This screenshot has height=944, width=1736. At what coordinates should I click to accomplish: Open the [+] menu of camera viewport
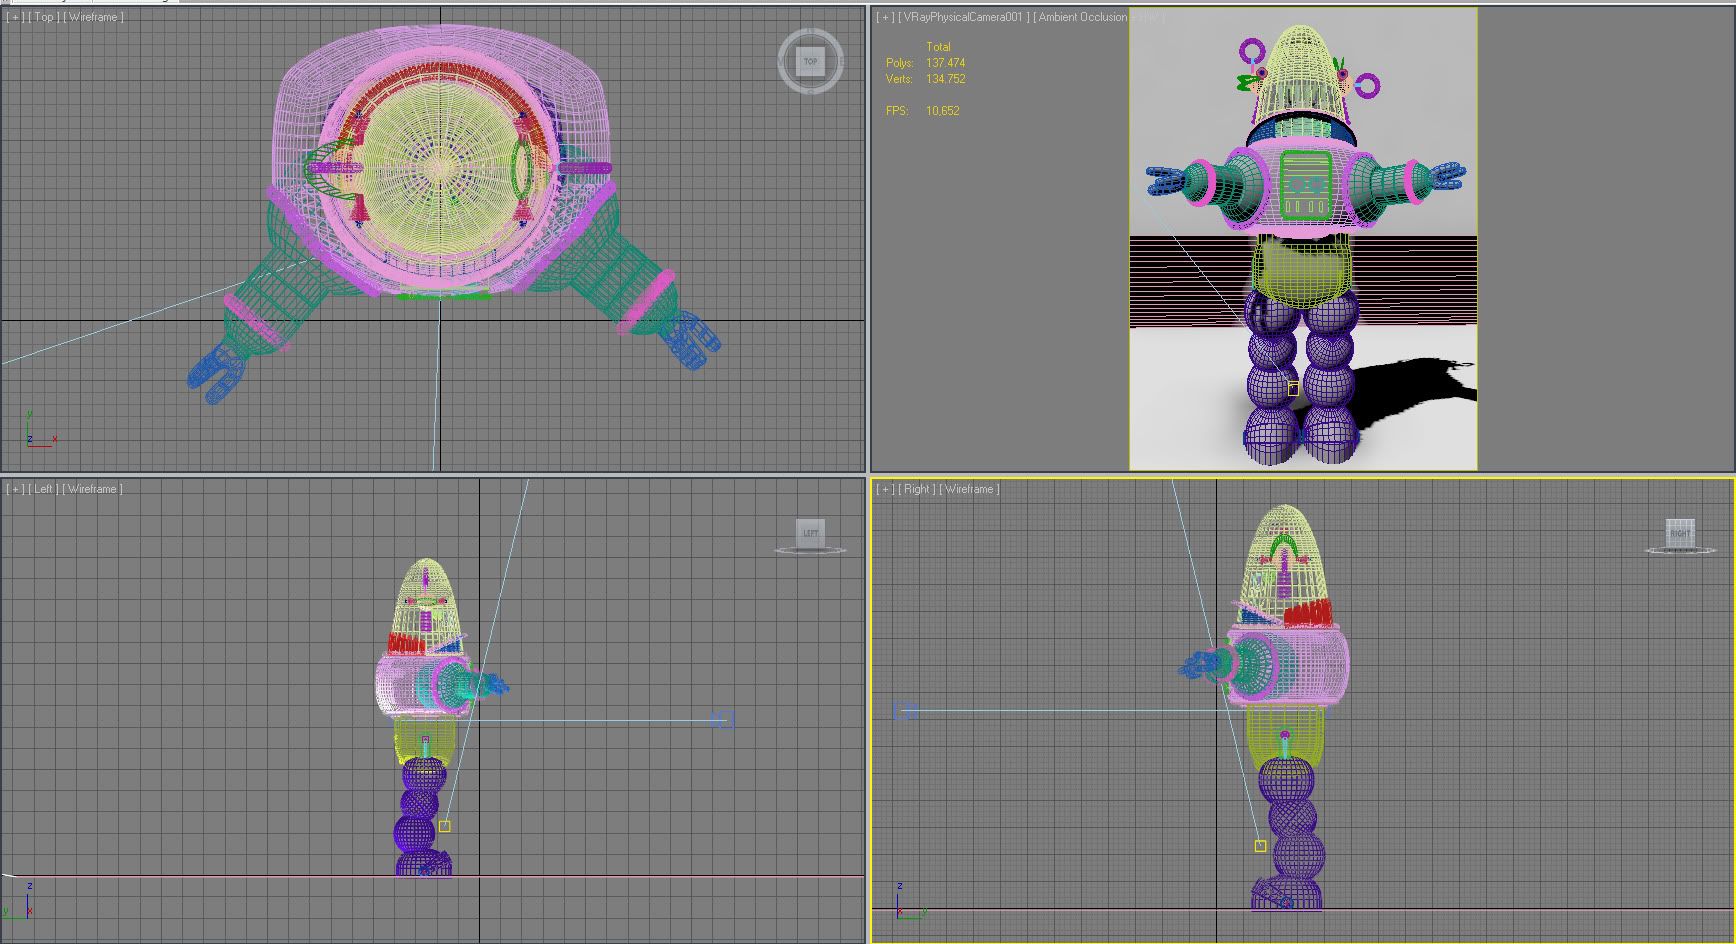coord(885,17)
